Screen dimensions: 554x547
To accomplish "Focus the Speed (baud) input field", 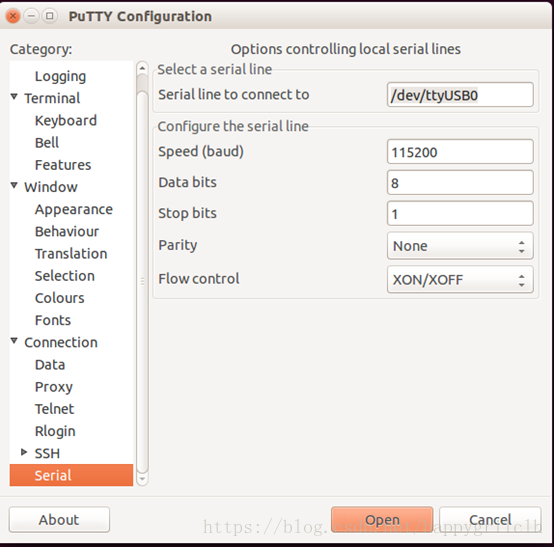I will [x=460, y=152].
